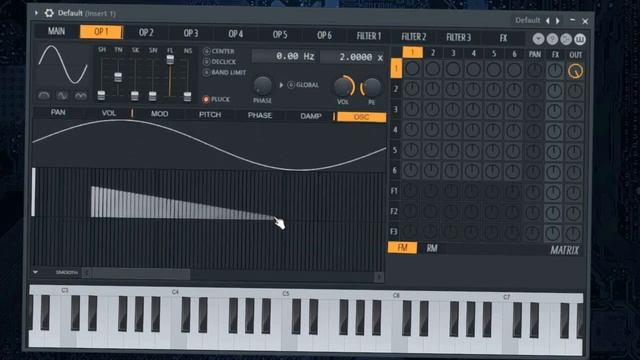This screenshot has height=360, width=640.
Task: Open the plugin options gear icon
Action: [x=49, y=13]
